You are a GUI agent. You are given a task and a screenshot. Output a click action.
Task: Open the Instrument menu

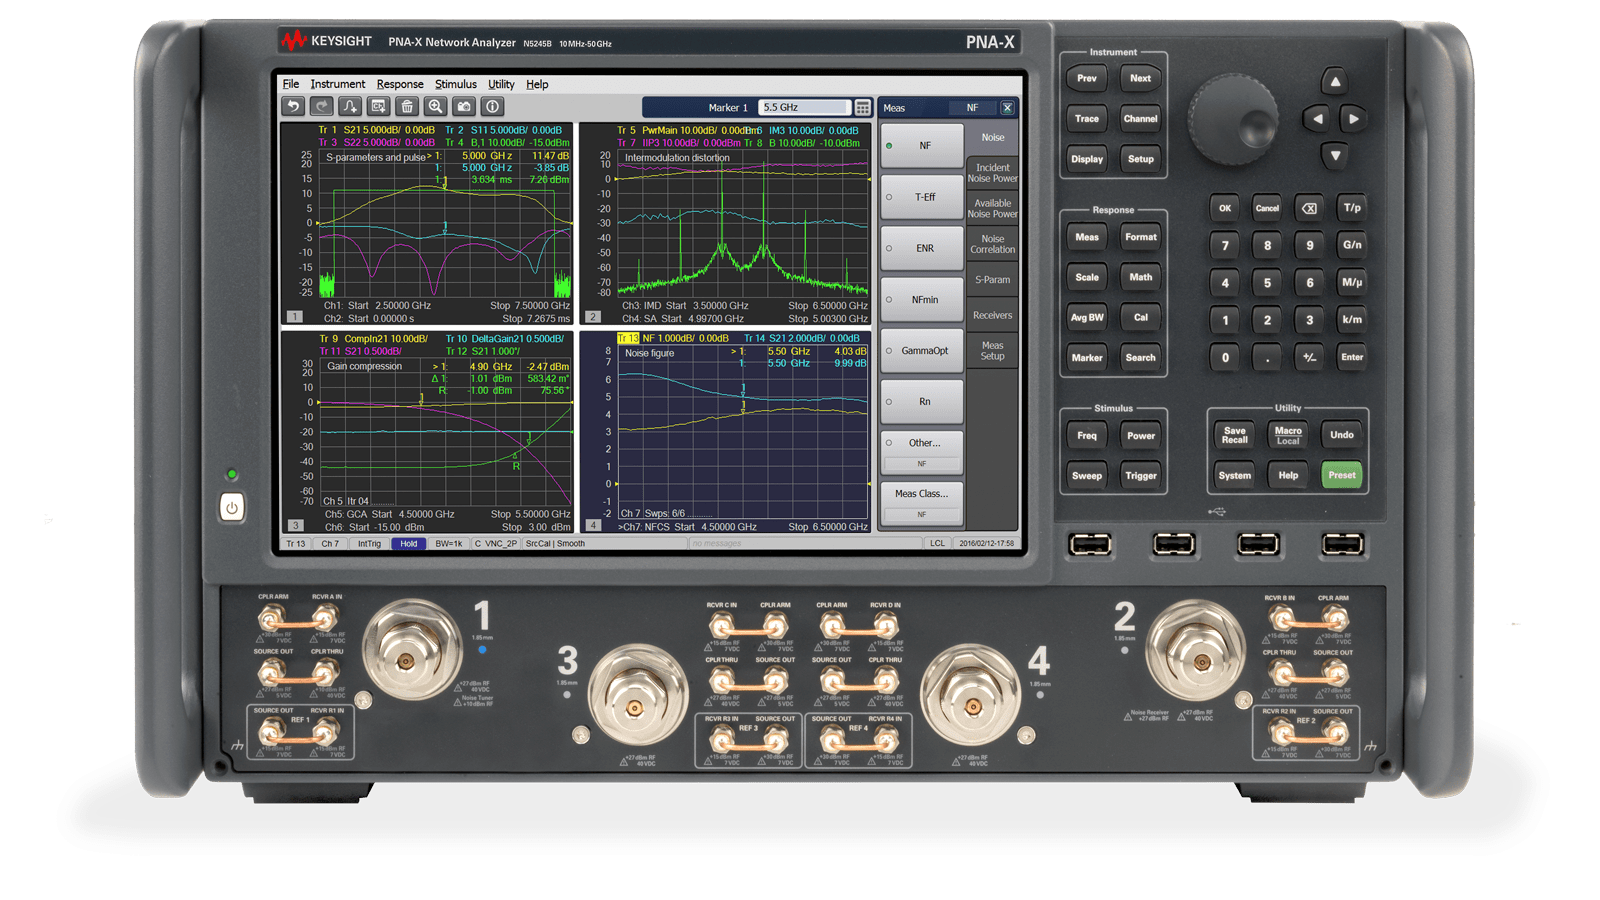(337, 84)
